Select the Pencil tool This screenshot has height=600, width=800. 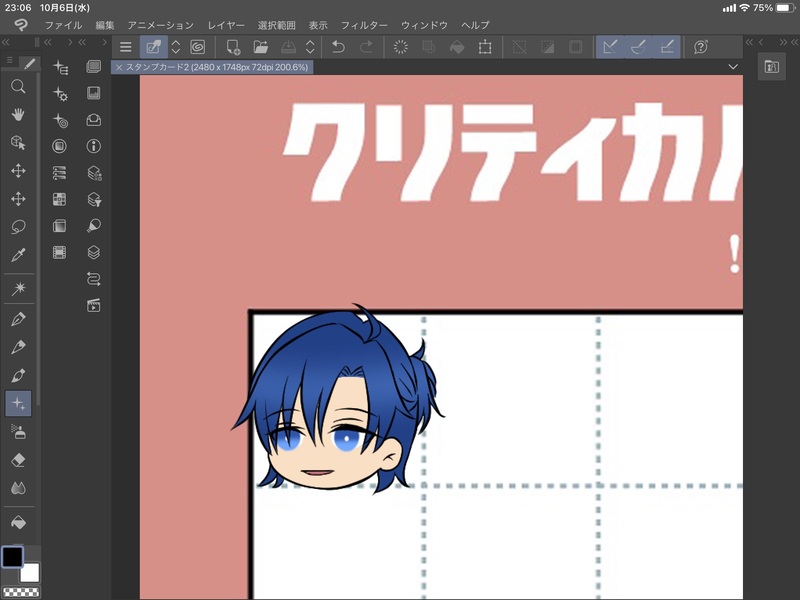[18, 347]
